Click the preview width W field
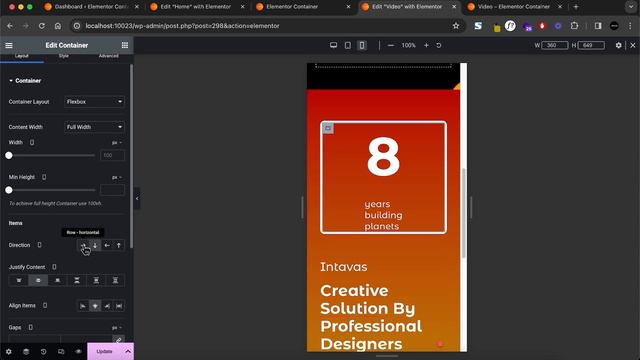The image size is (640, 360). click(554, 45)
